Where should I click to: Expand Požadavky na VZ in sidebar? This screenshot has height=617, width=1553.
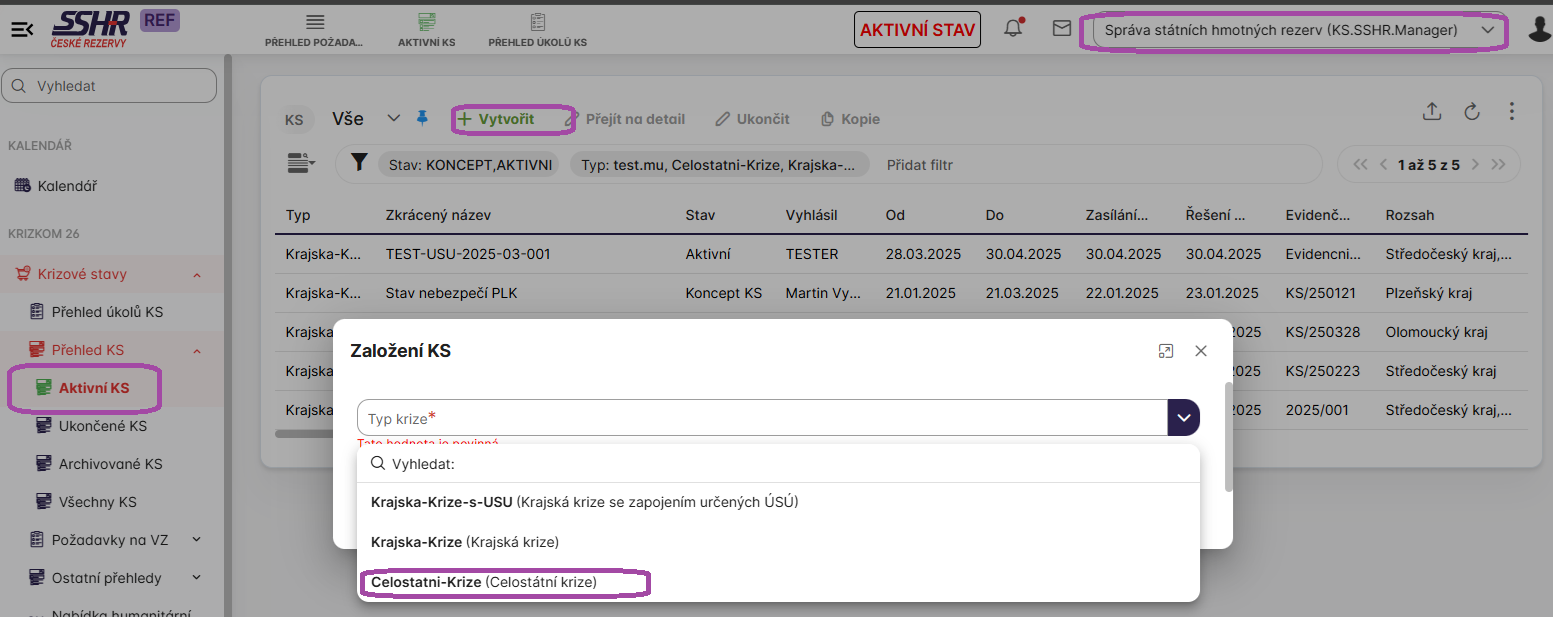(197, 540)
